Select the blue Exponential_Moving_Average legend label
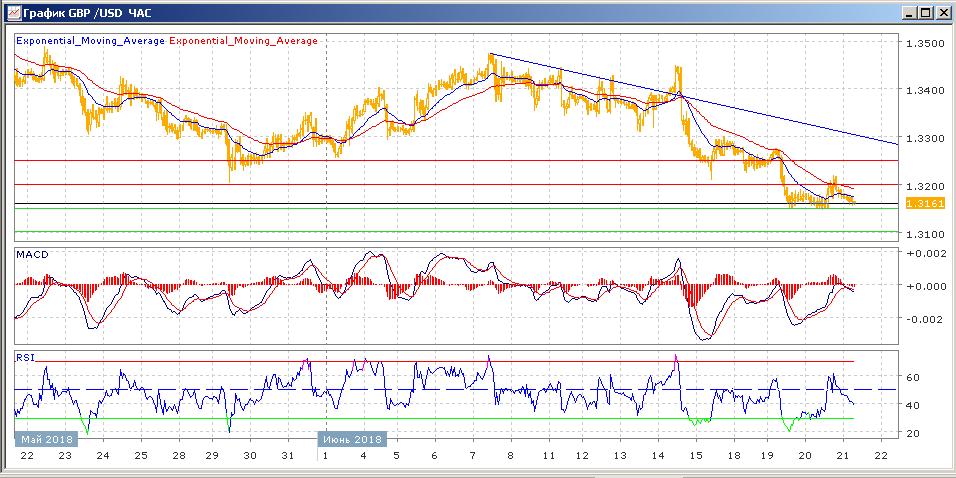Viewport: 956px width, 478px height. [89, 41]
